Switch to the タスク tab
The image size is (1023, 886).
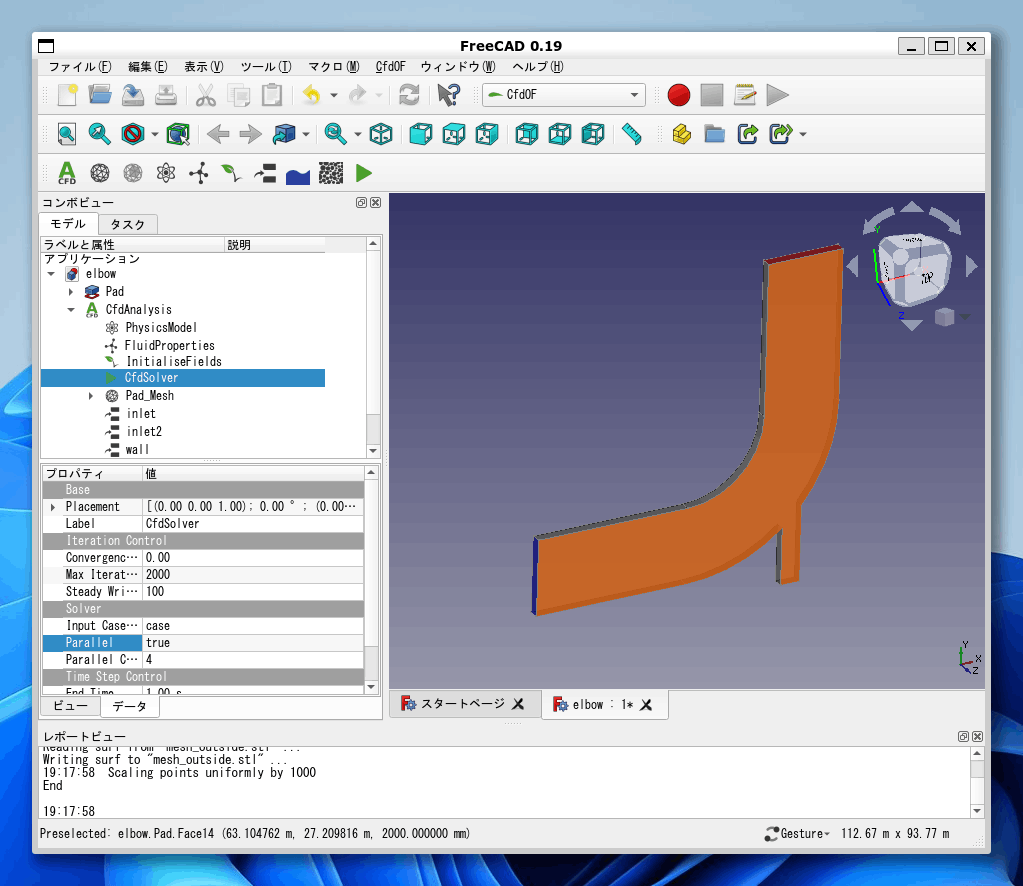(127, 224)
